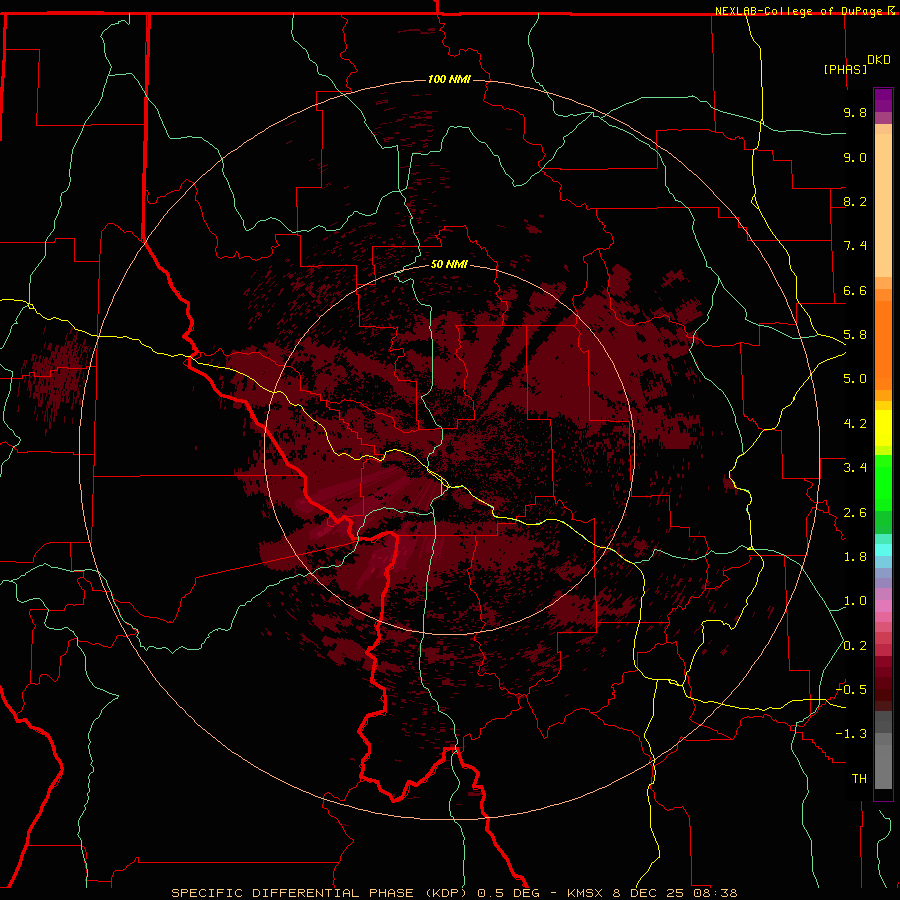The width and height of the screenshot is (900, 900).
Task: Click the 5.8 value on the scale
Action: coord(855,335)
